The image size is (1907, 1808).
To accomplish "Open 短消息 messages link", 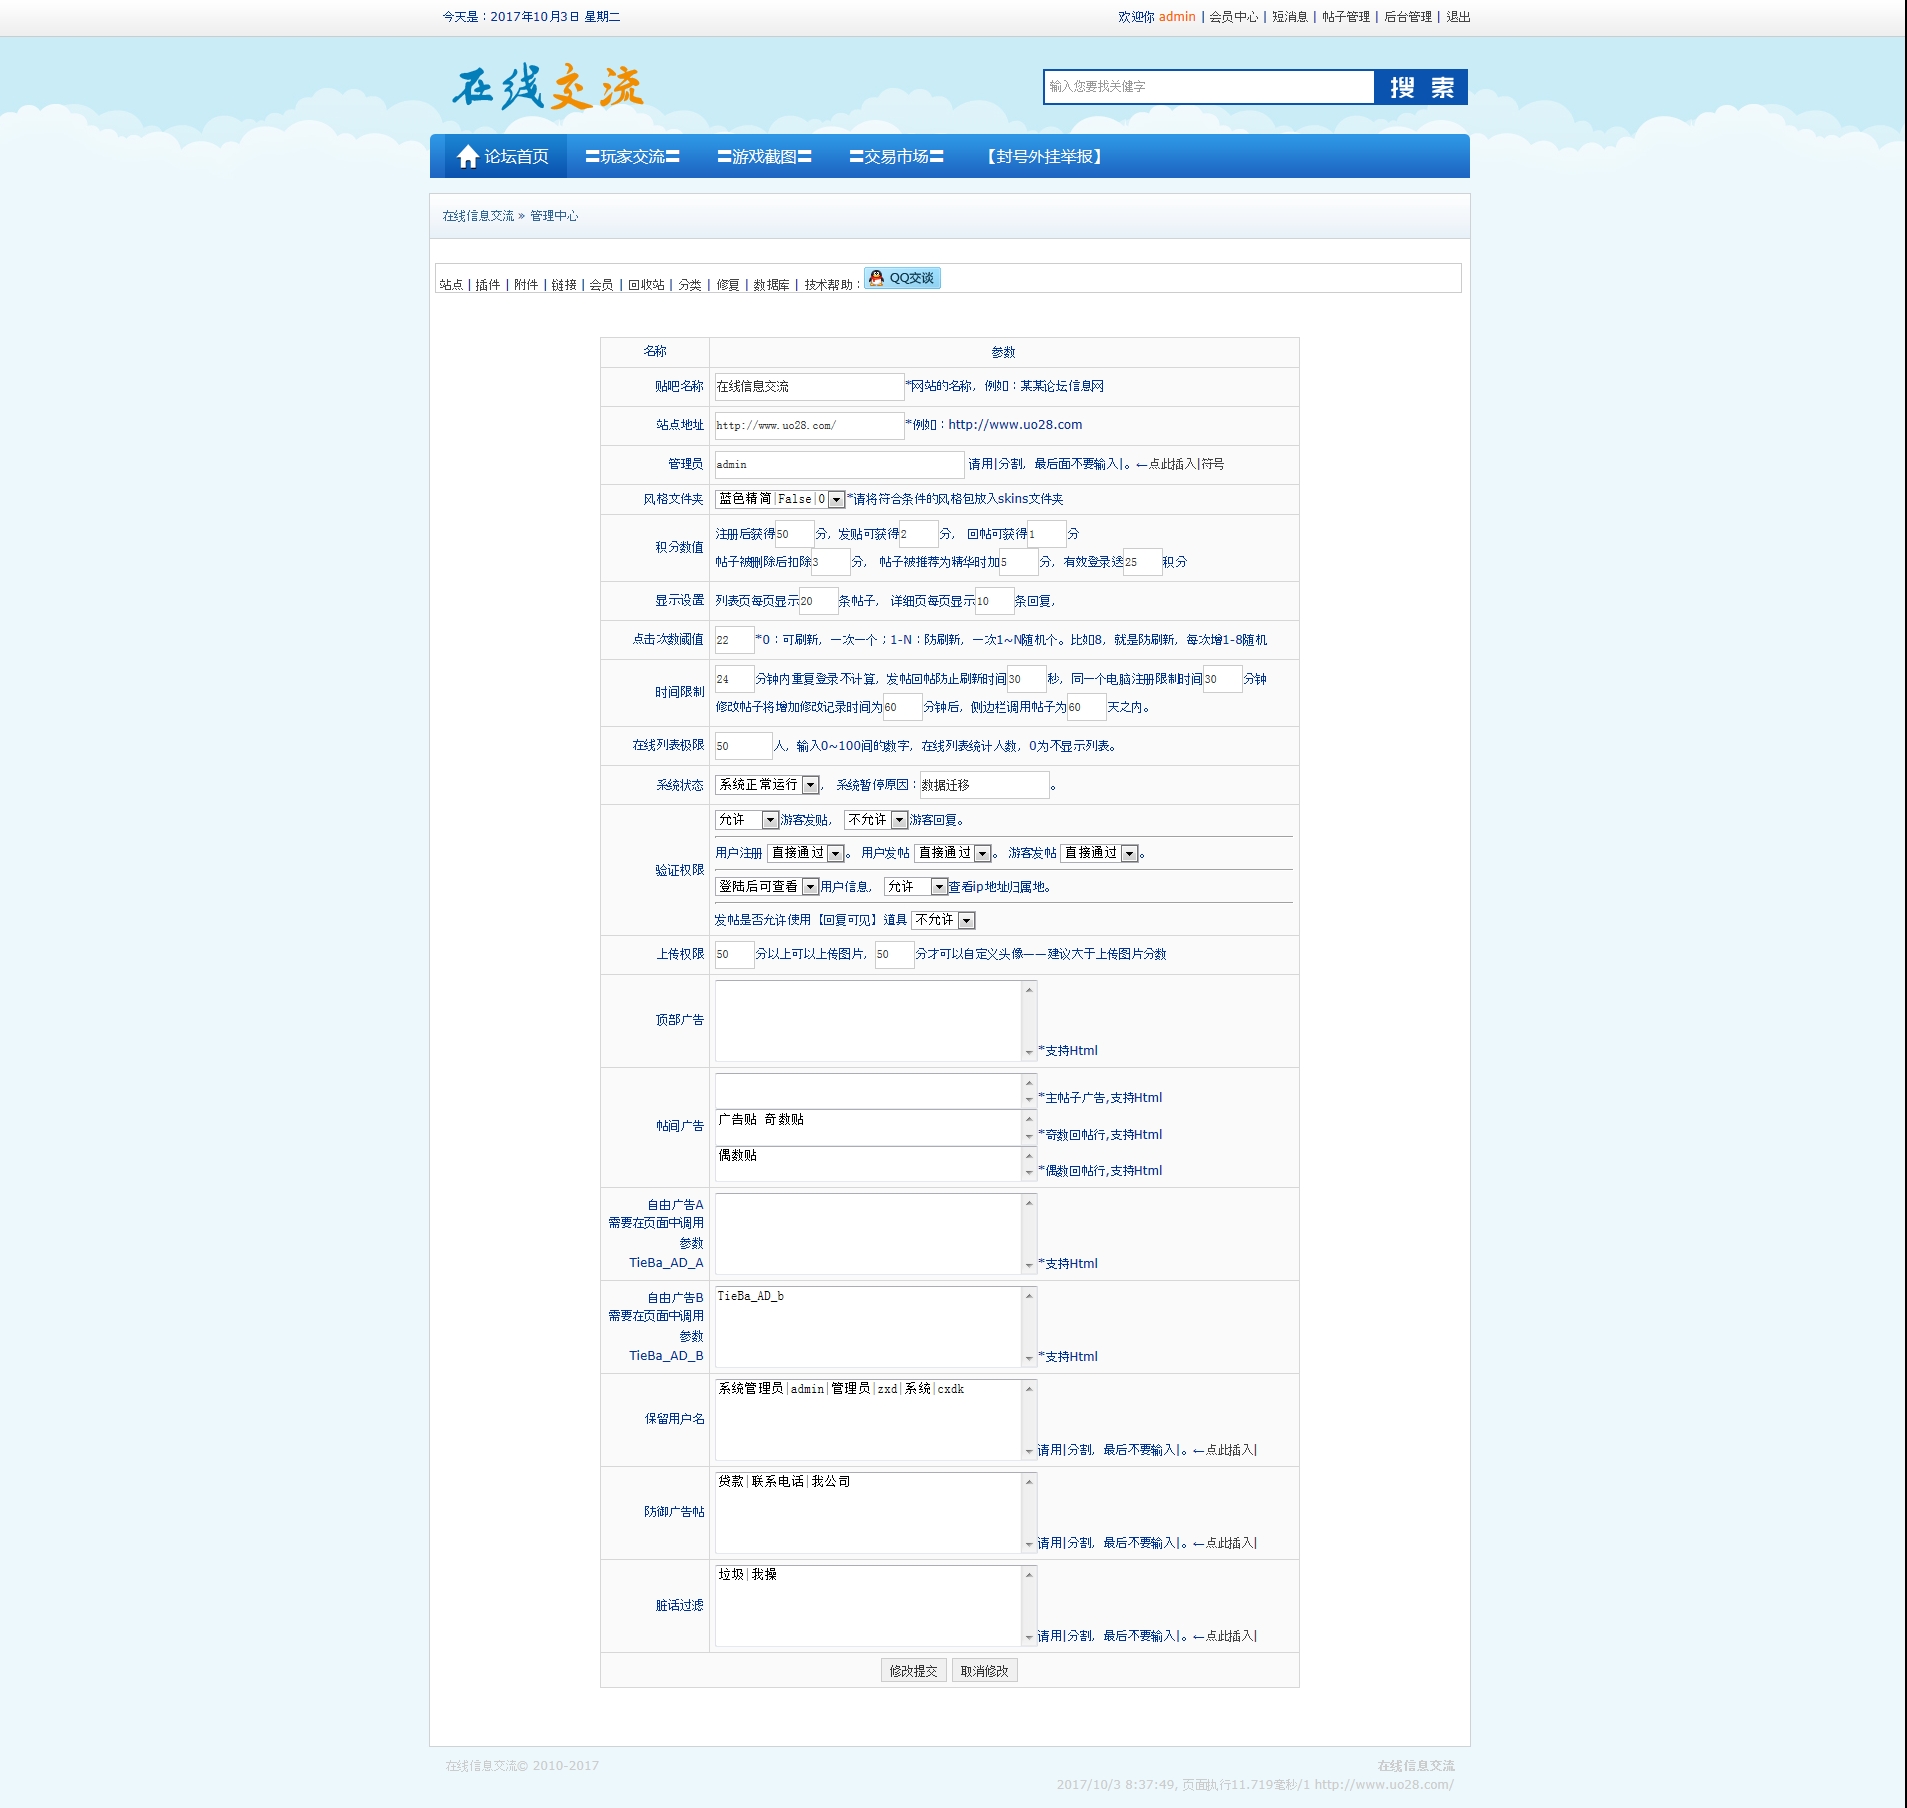I will [x=1290, y=17].
